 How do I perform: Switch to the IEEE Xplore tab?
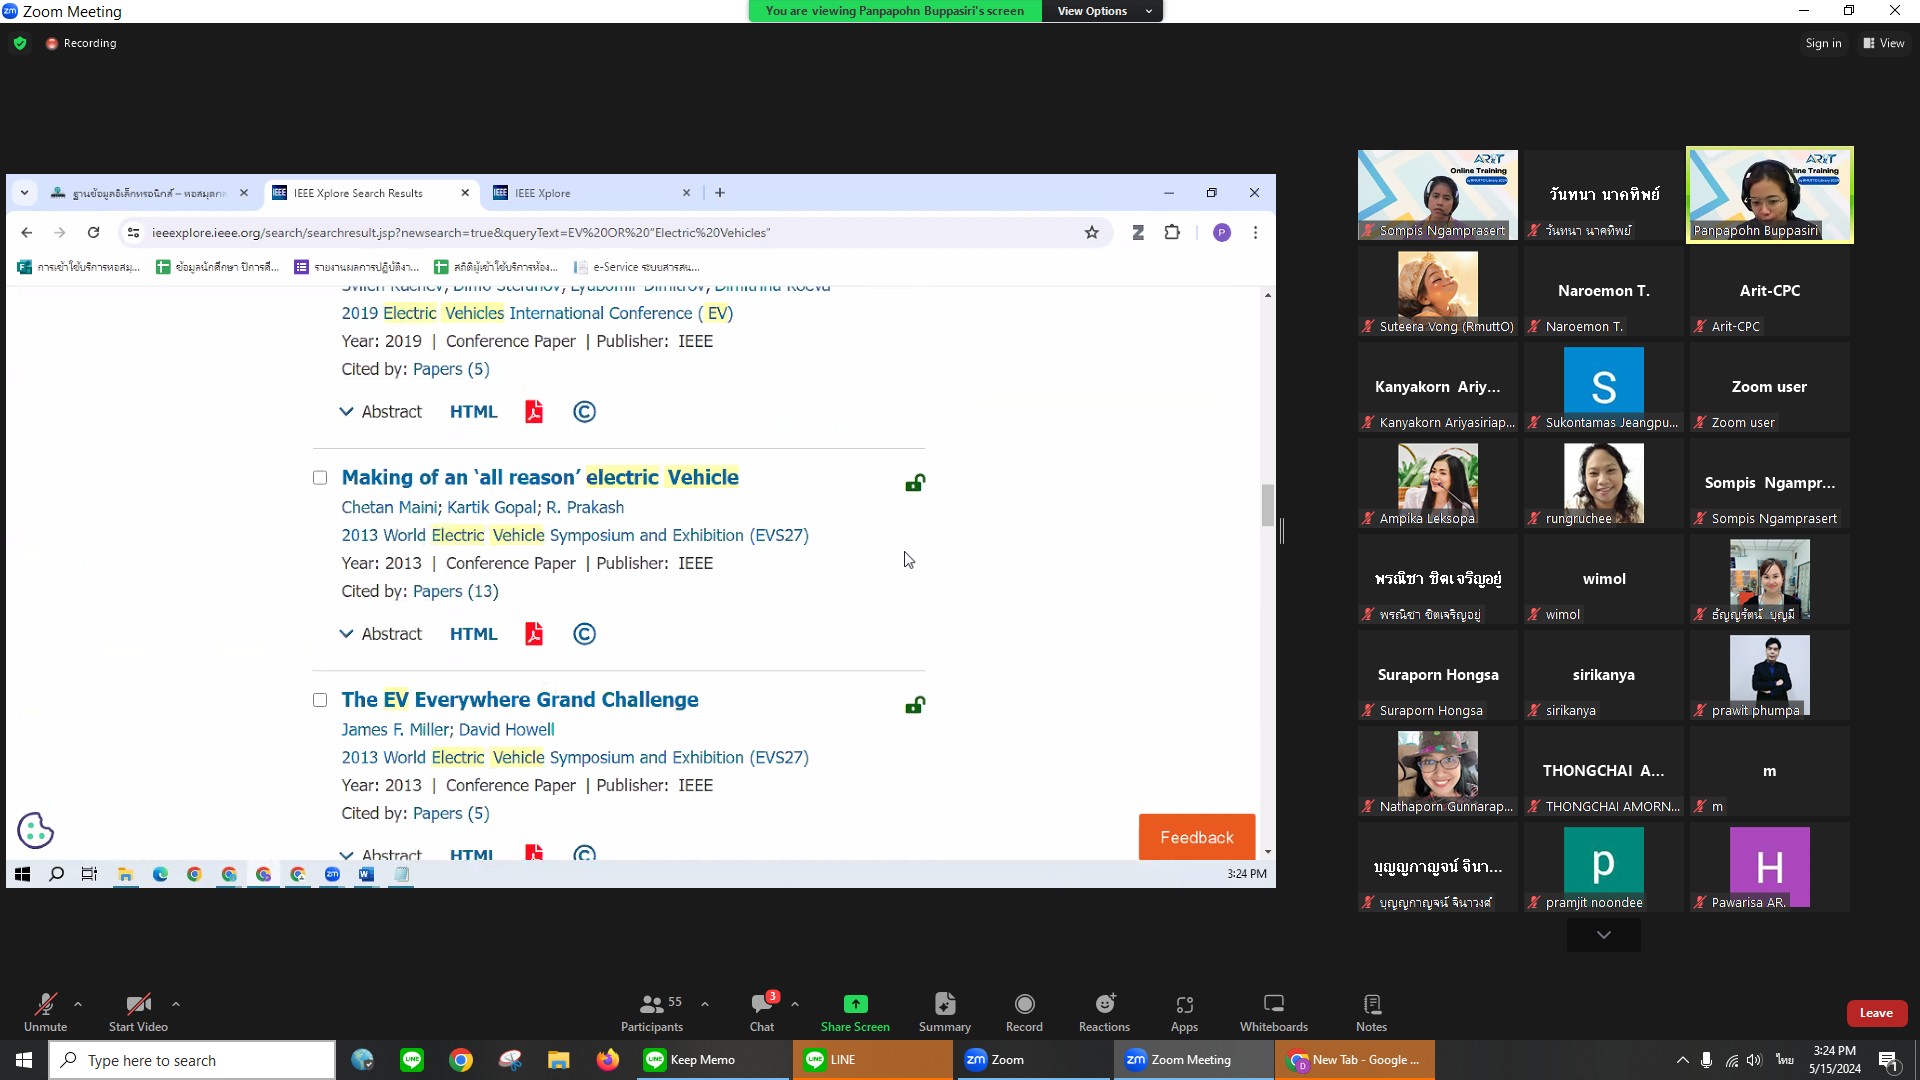point(591,193)
